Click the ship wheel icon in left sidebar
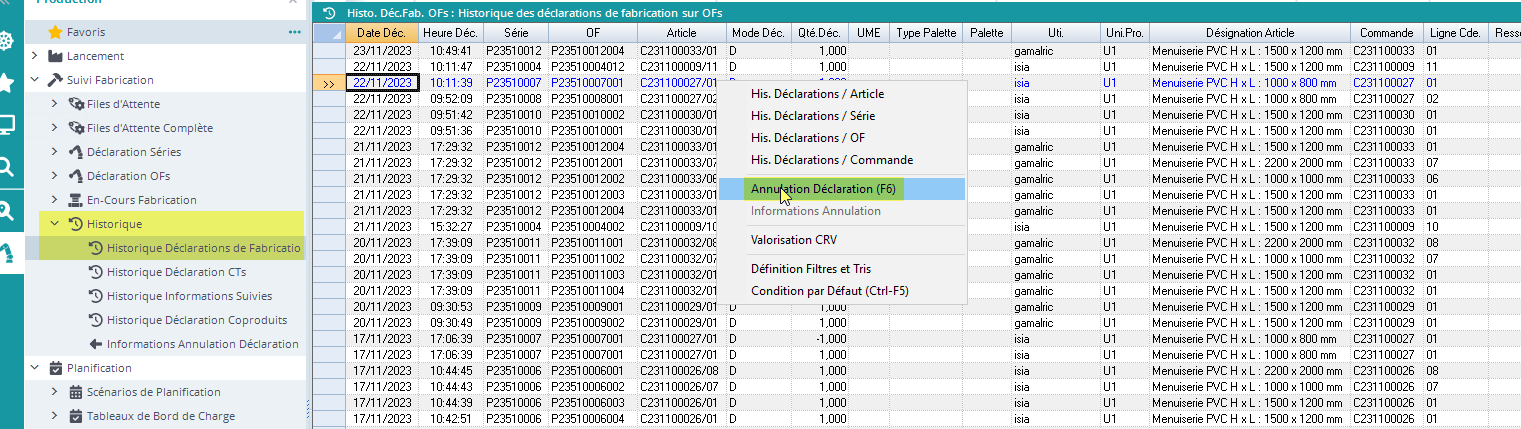The image size is (1521, 429). (7, 41)
